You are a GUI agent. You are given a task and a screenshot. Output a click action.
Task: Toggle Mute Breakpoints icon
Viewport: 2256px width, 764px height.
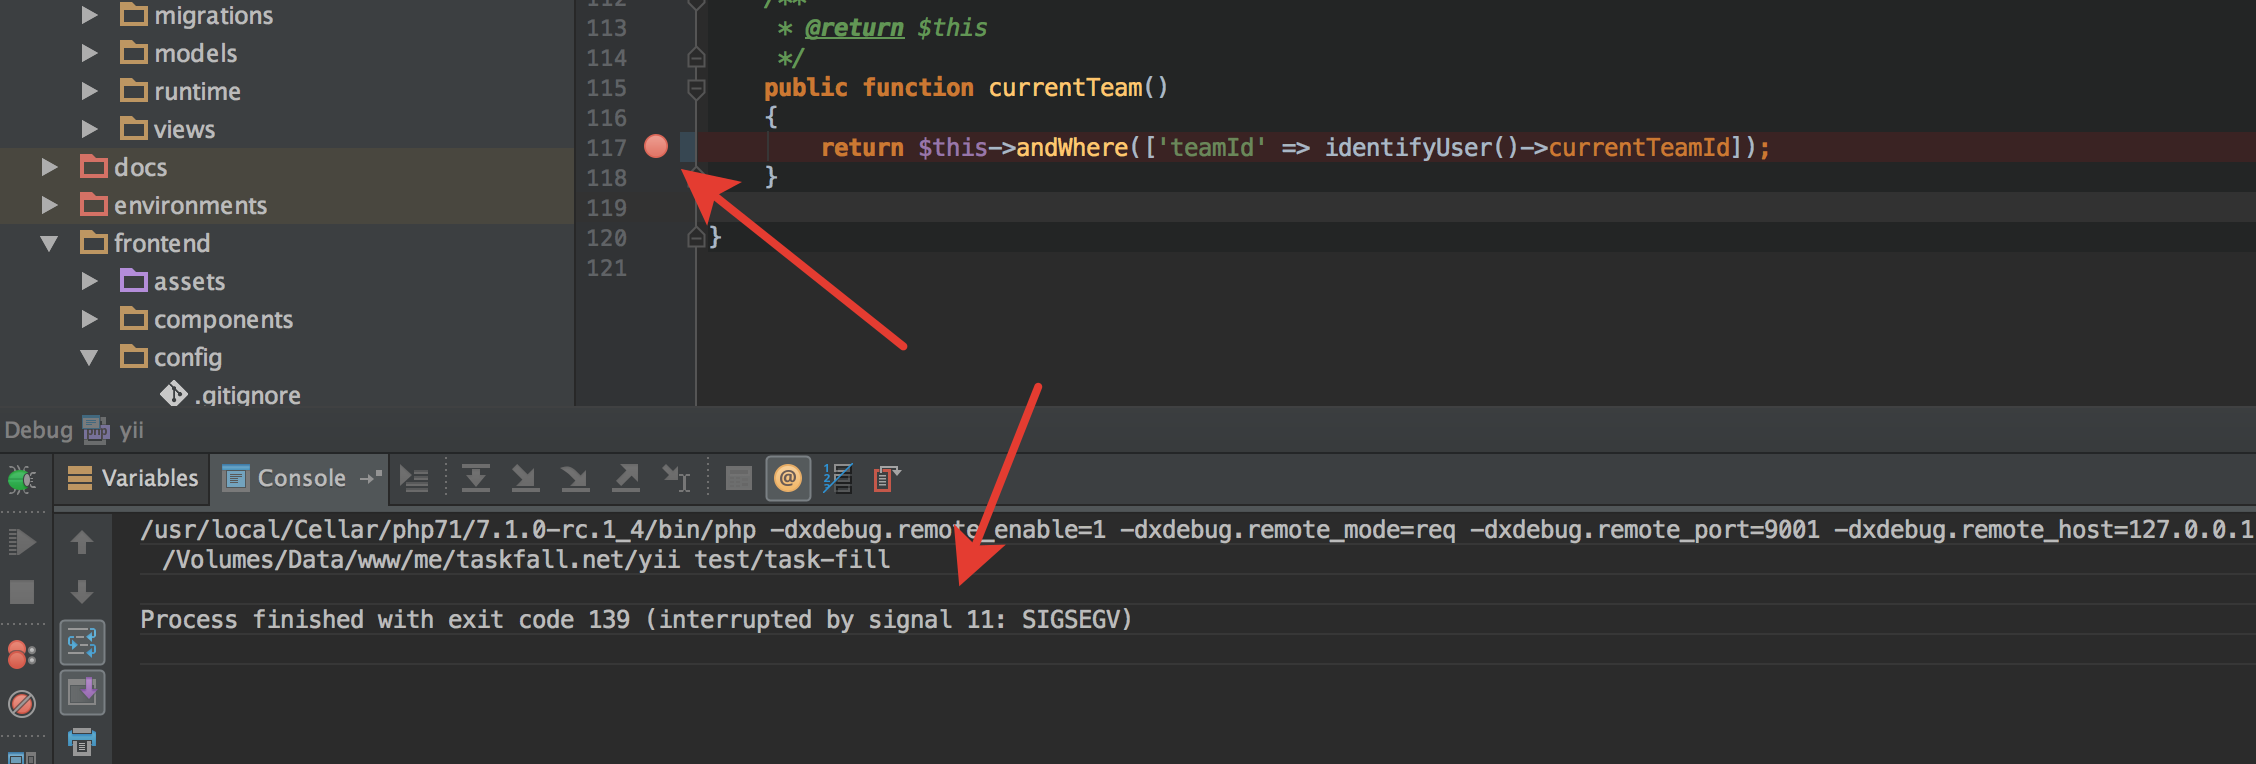coord(22,704)
